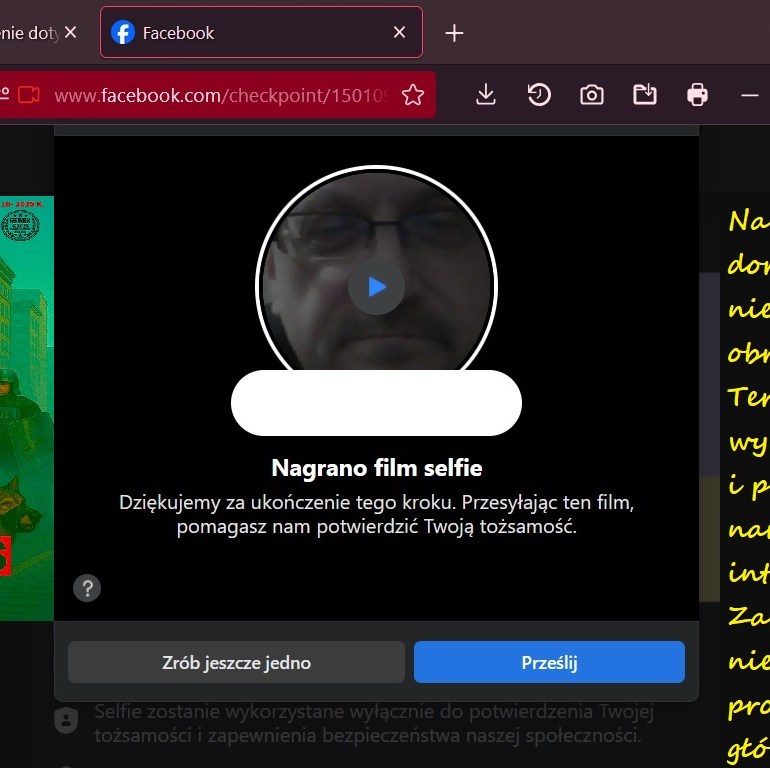
Task: Play the recorded selfie video
Action: click(376, 287)
